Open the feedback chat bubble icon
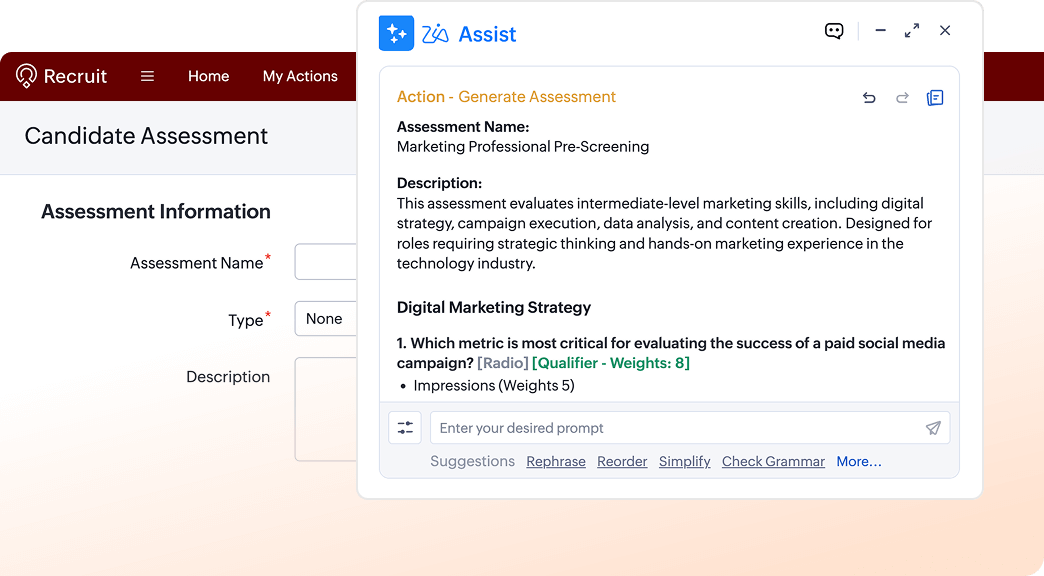Screen dimensions: 1044x576 pyautogui.click(x=834, y=31)
